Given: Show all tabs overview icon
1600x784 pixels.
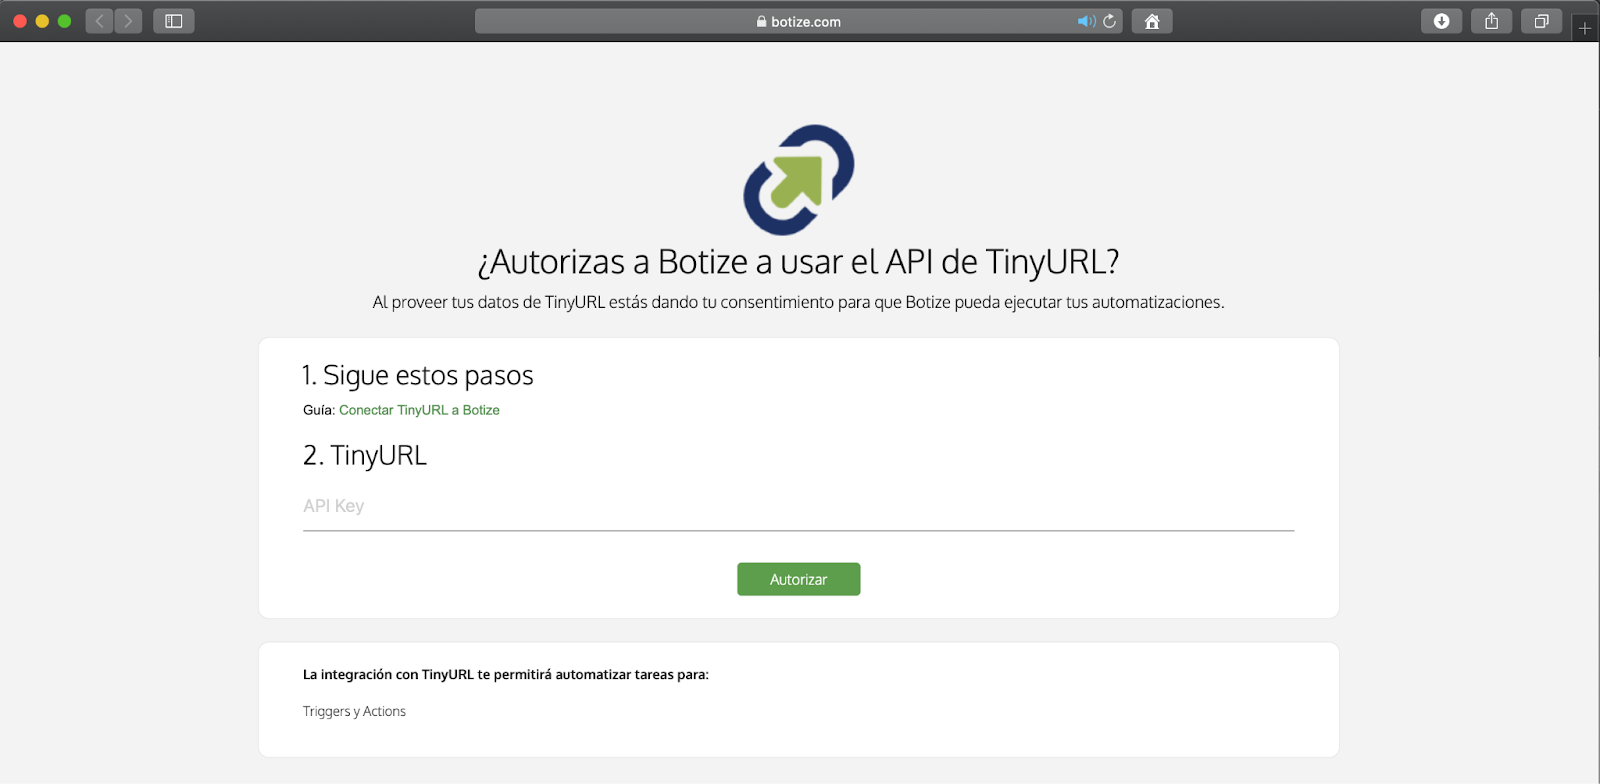Looking at the screenshot, I should click(x=1541, y=21).
